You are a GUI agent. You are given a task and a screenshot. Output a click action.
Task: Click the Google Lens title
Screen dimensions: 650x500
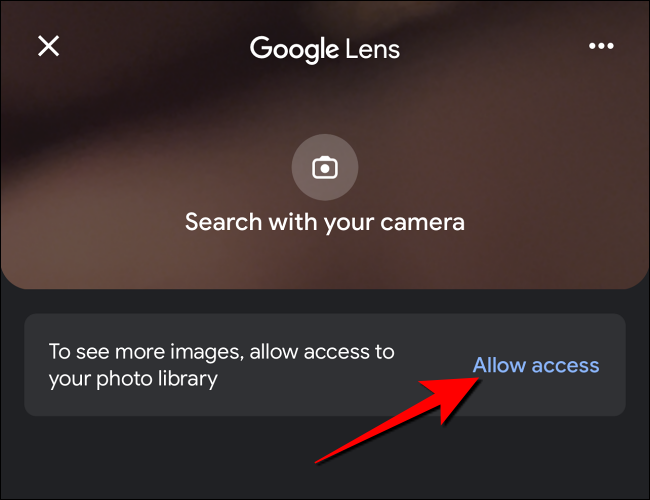point(325,49)
